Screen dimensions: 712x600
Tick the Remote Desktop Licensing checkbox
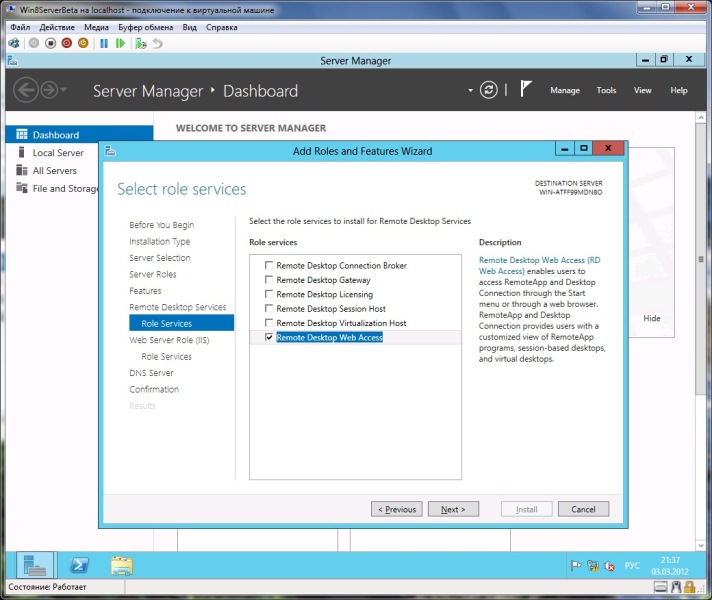click(x=268, y=295)
